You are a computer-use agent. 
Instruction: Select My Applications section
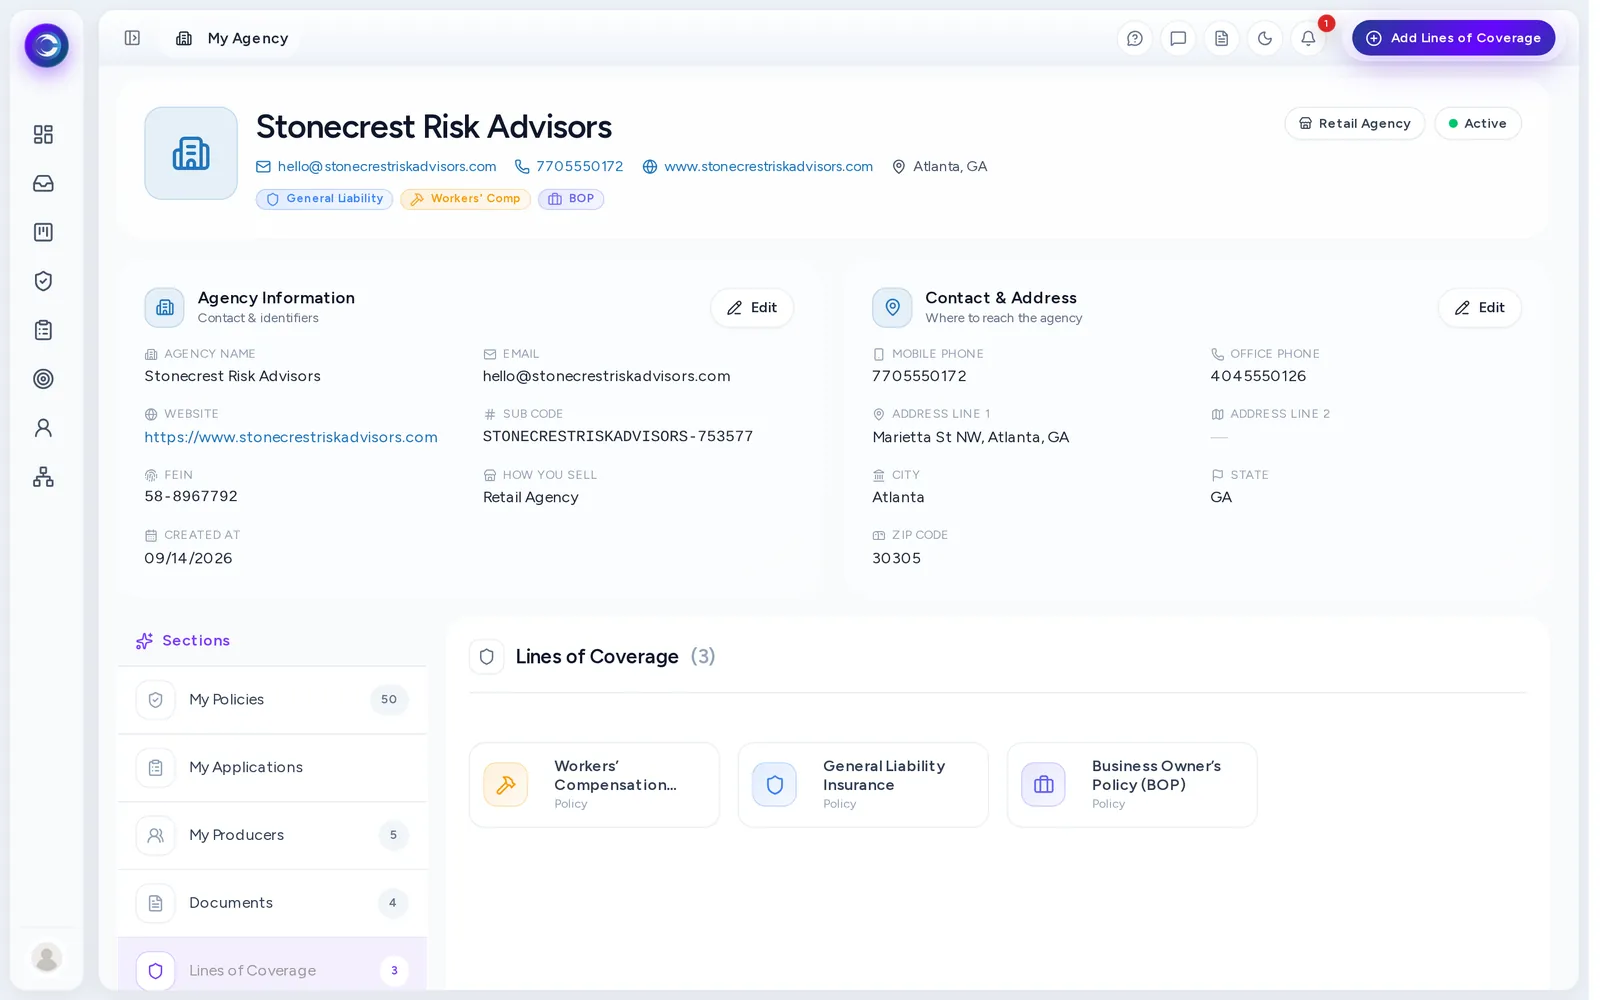(272, 768)
